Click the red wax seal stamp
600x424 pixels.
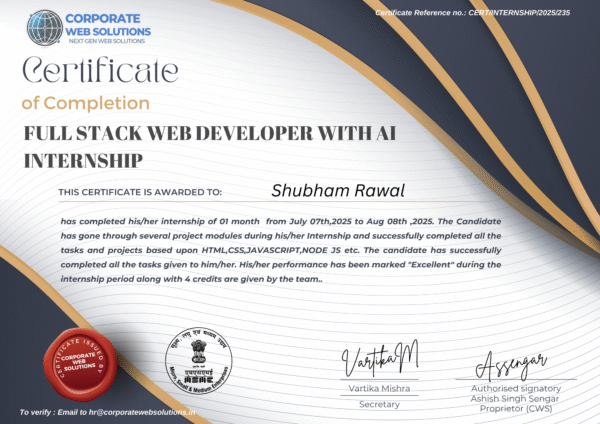pyautogui.click(x=80, y=363)
